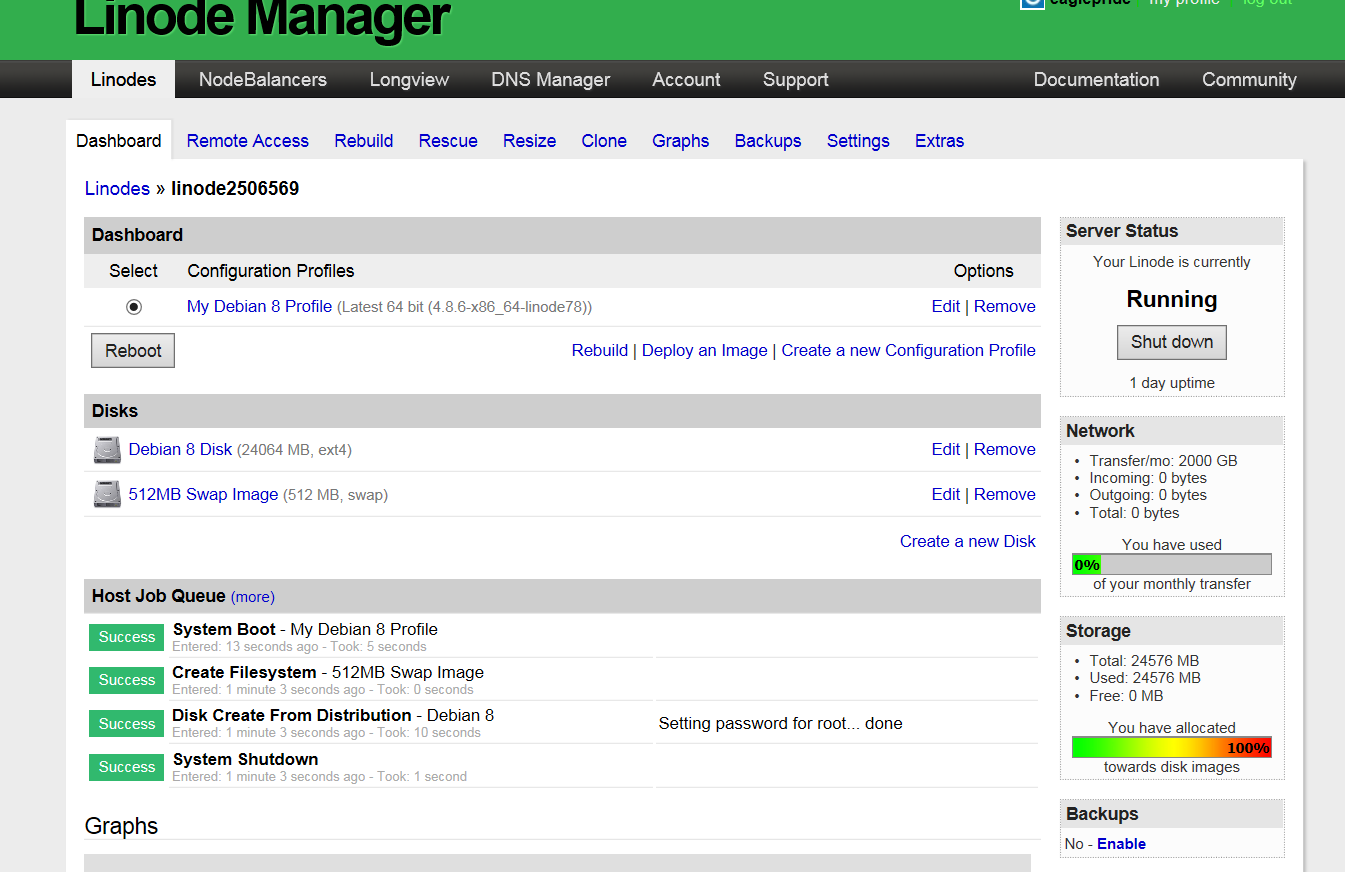This screenshot has width=1345, height=872.
Task: Click the disk allocation 100% bar
Action: (x=1172, y=747)
